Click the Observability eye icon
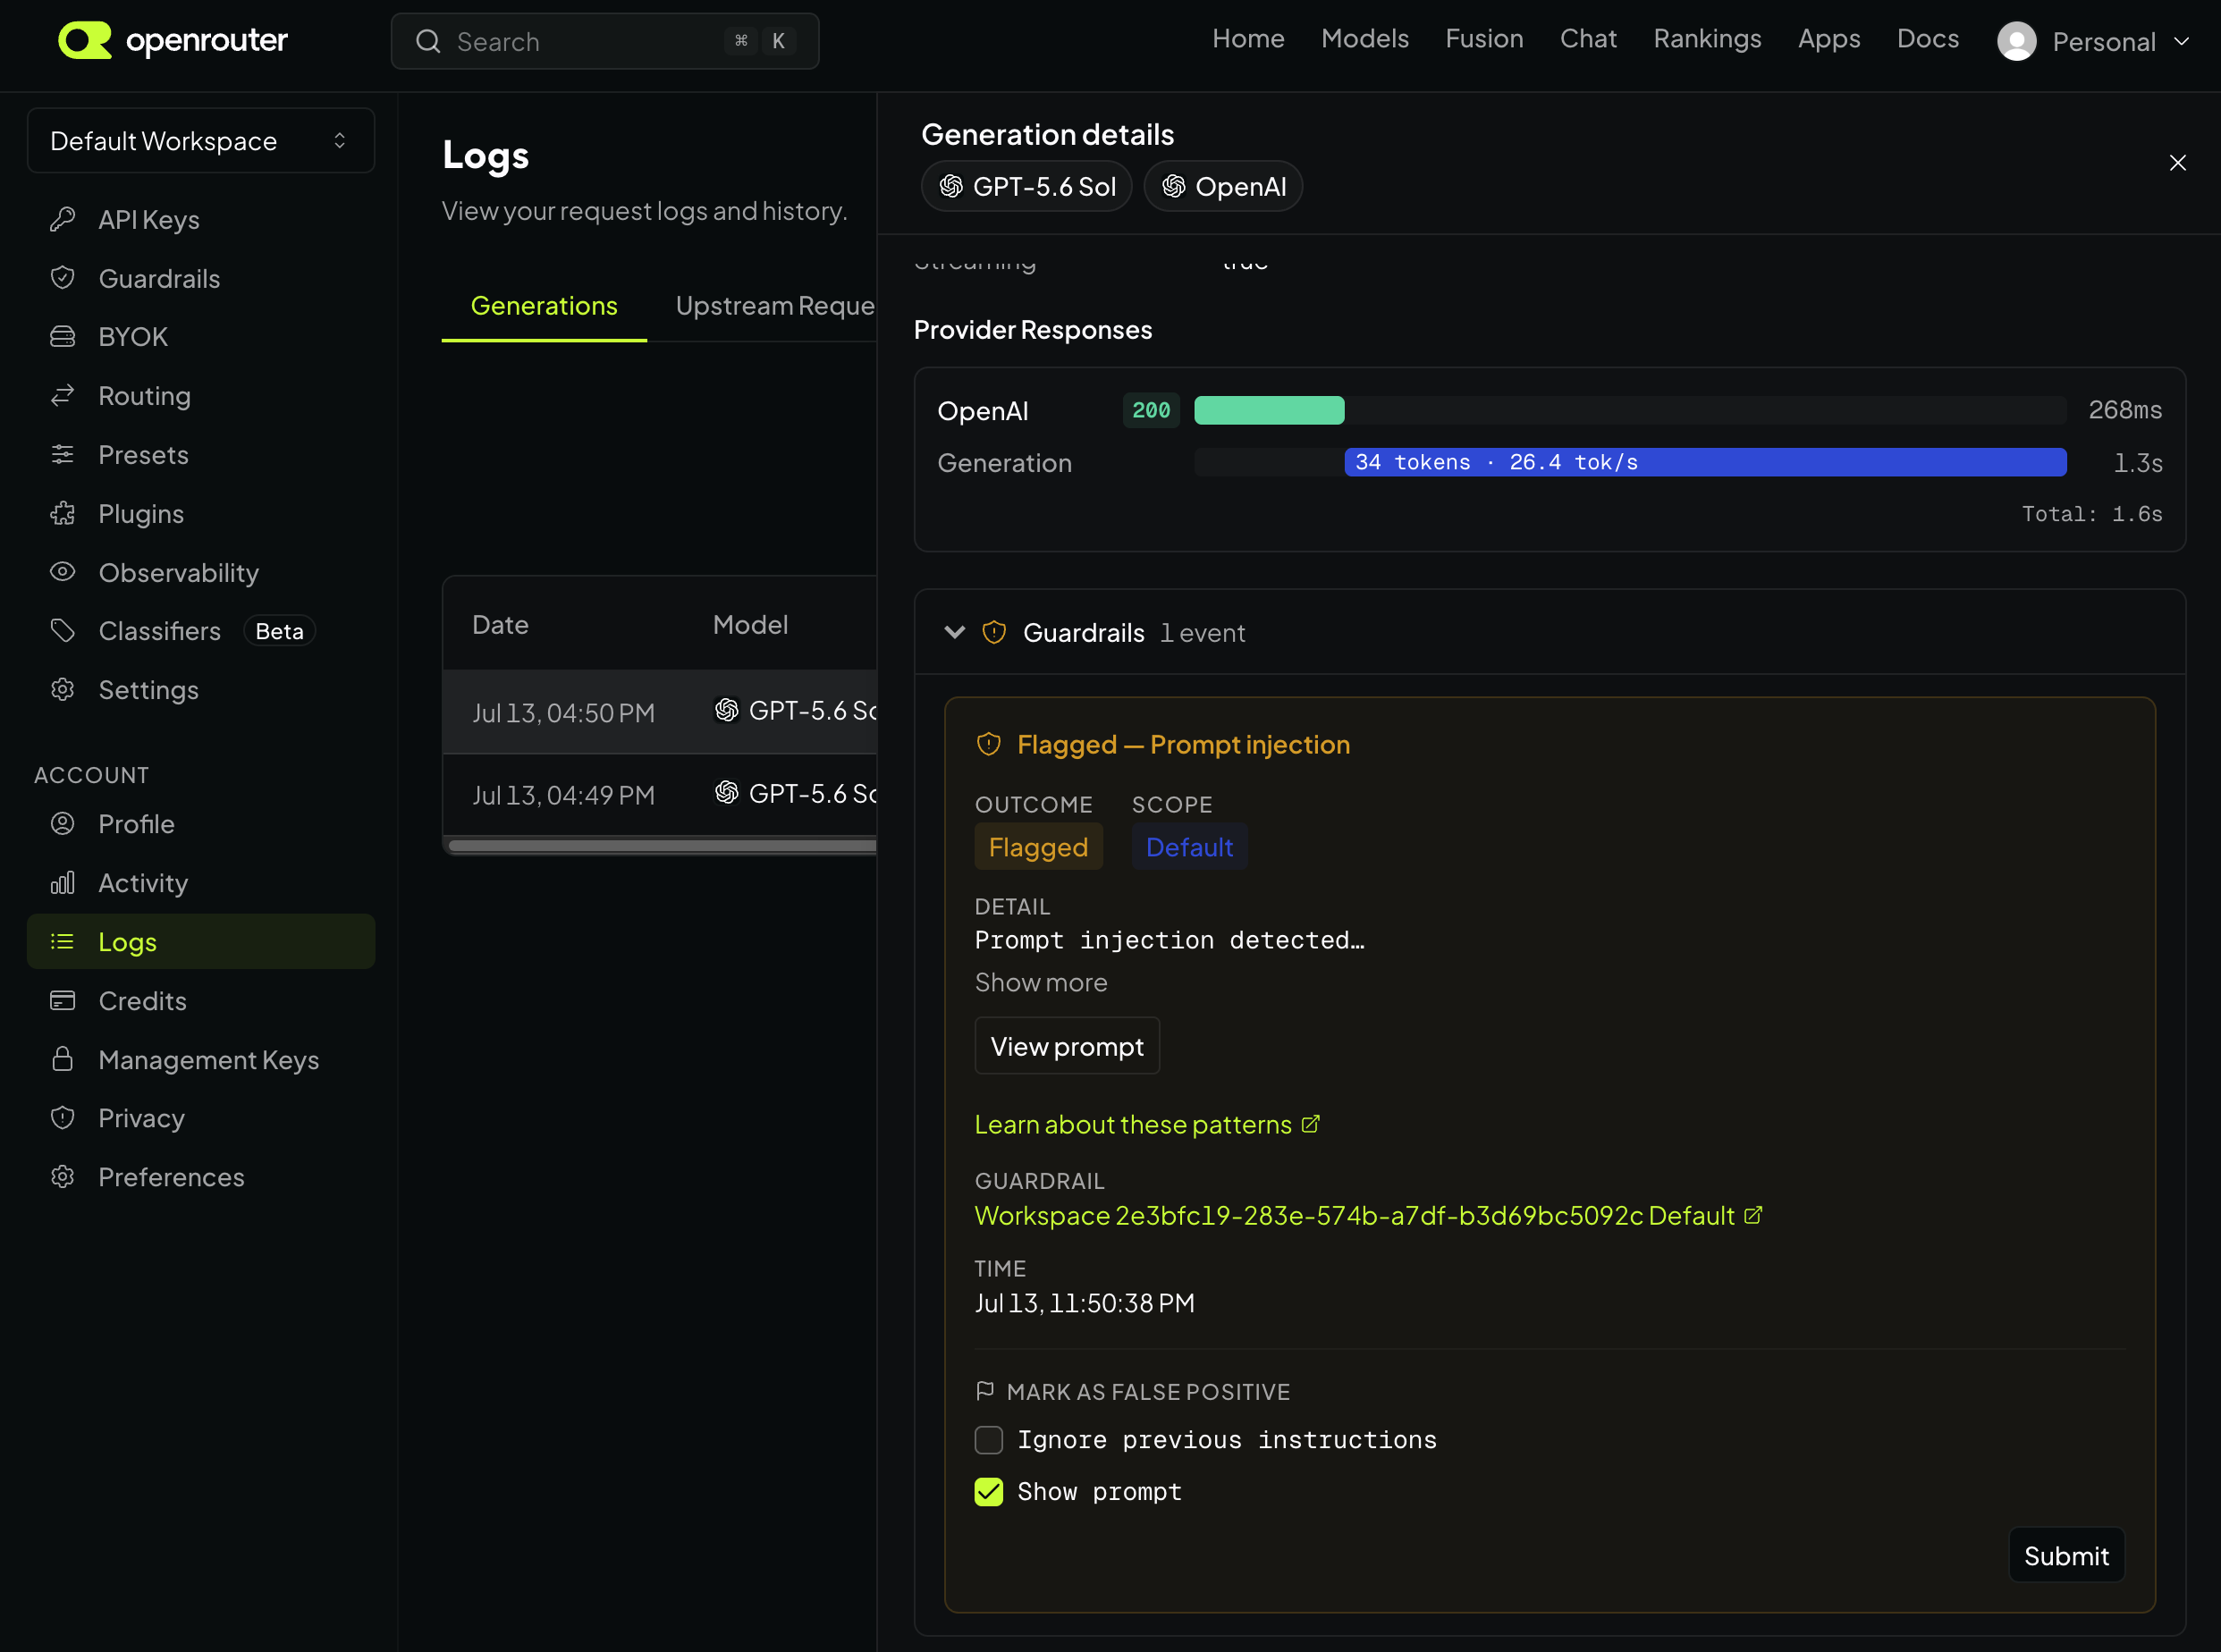 [x=63, y=572]
